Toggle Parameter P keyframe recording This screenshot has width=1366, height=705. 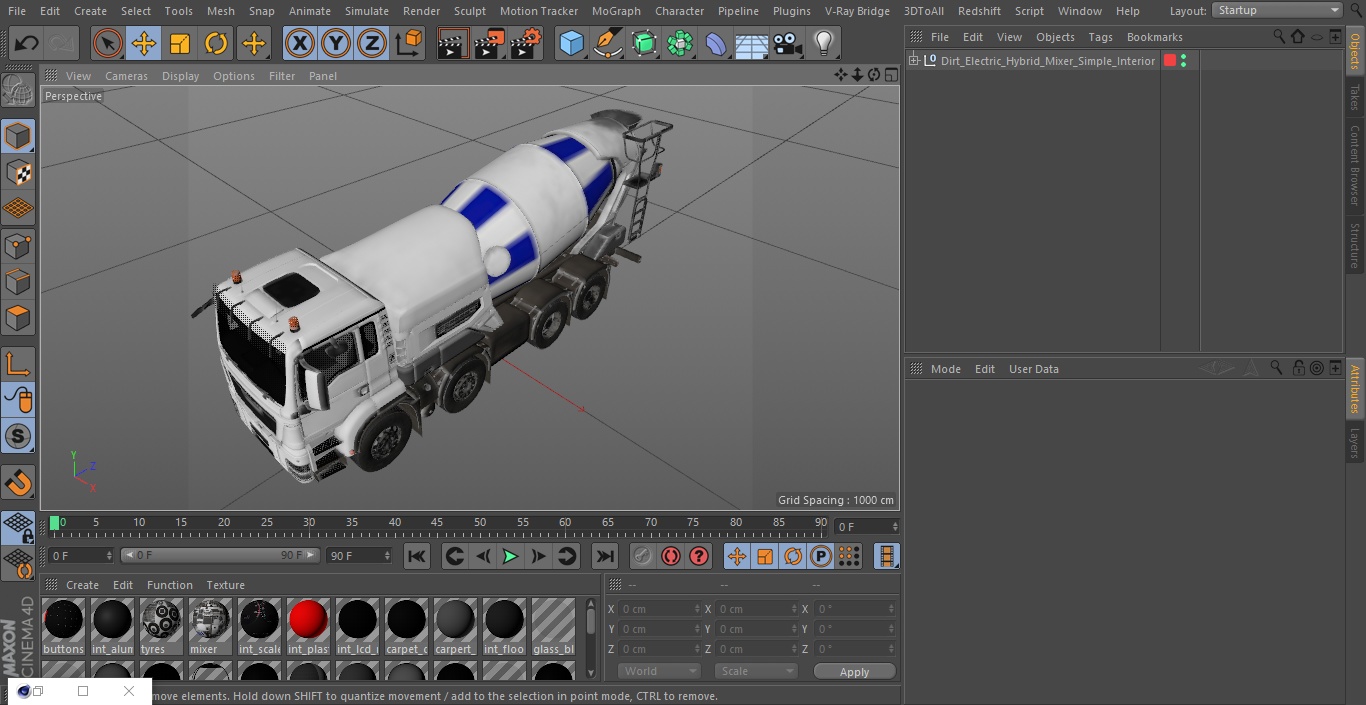pyautogui.click(x=821, y=556)
